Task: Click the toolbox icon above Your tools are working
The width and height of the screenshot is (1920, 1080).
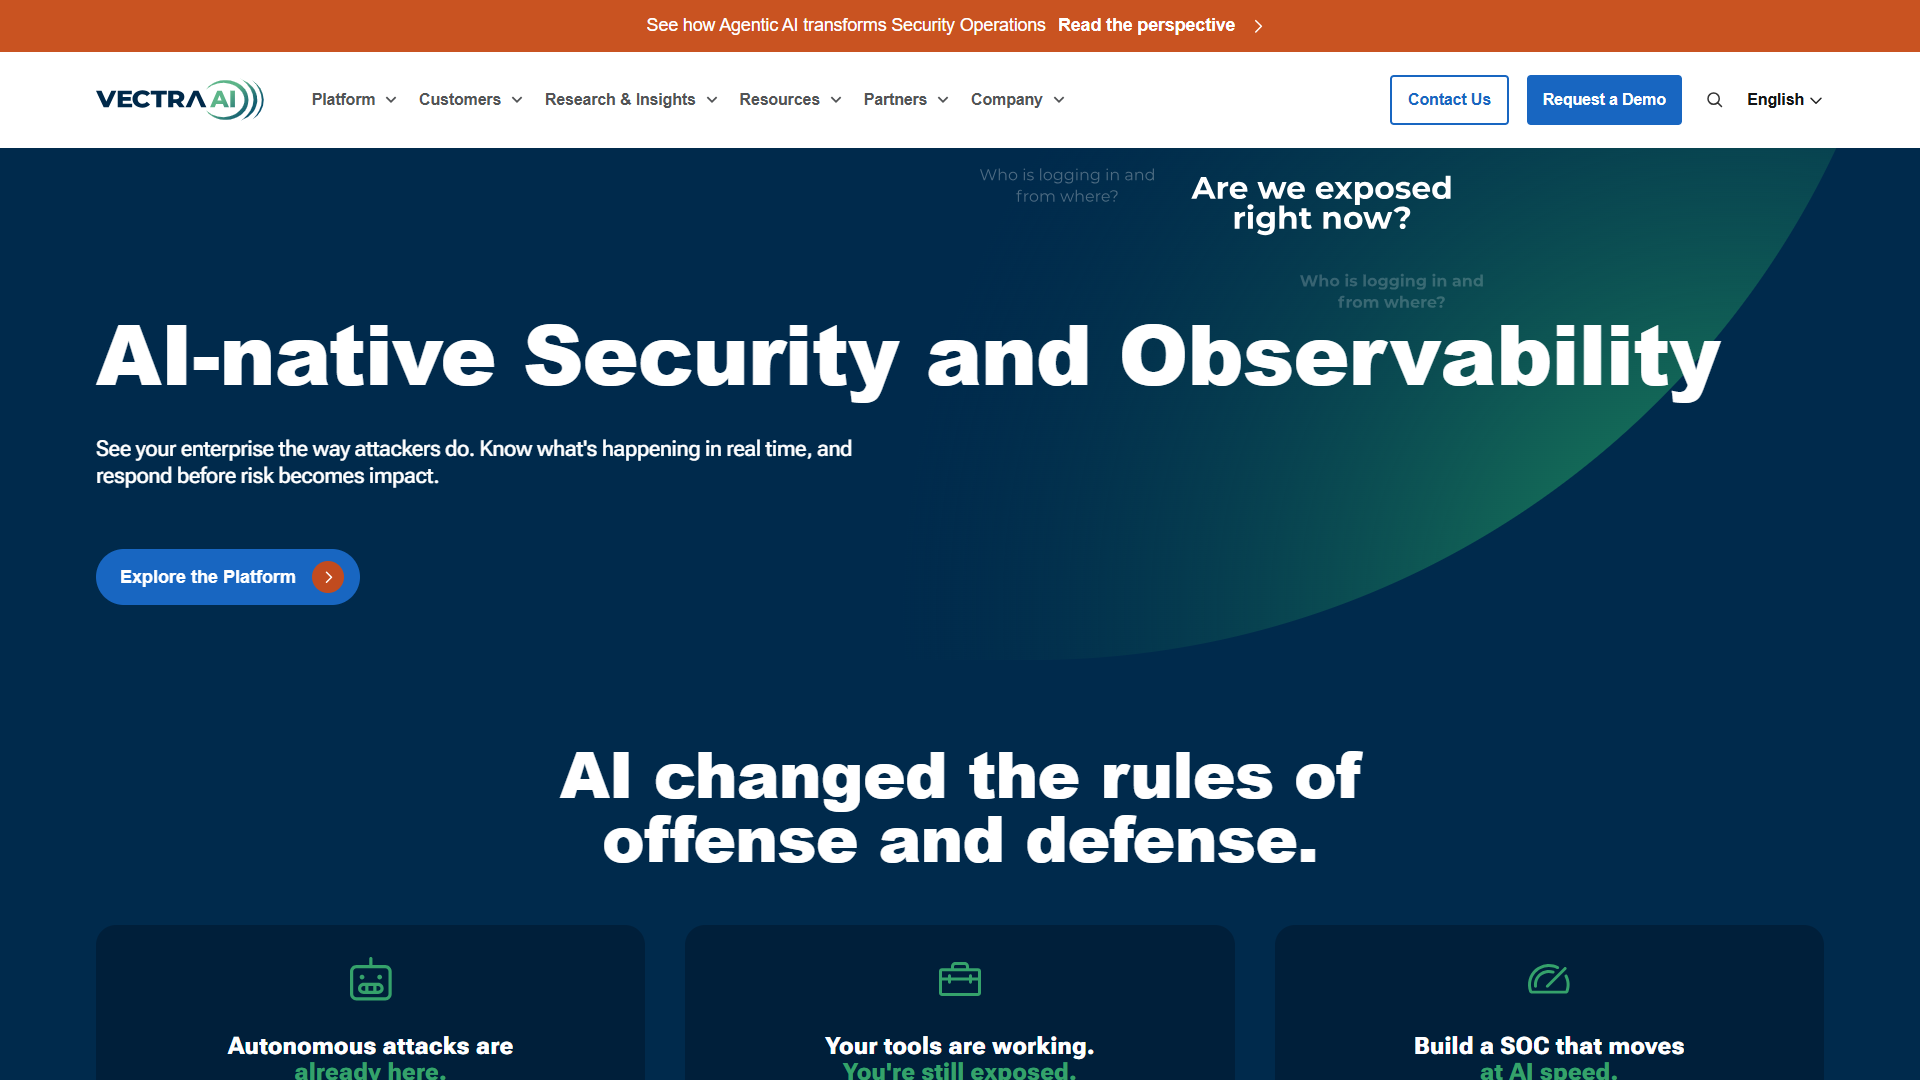Action: pyautogui.click(x=960, y=979)
